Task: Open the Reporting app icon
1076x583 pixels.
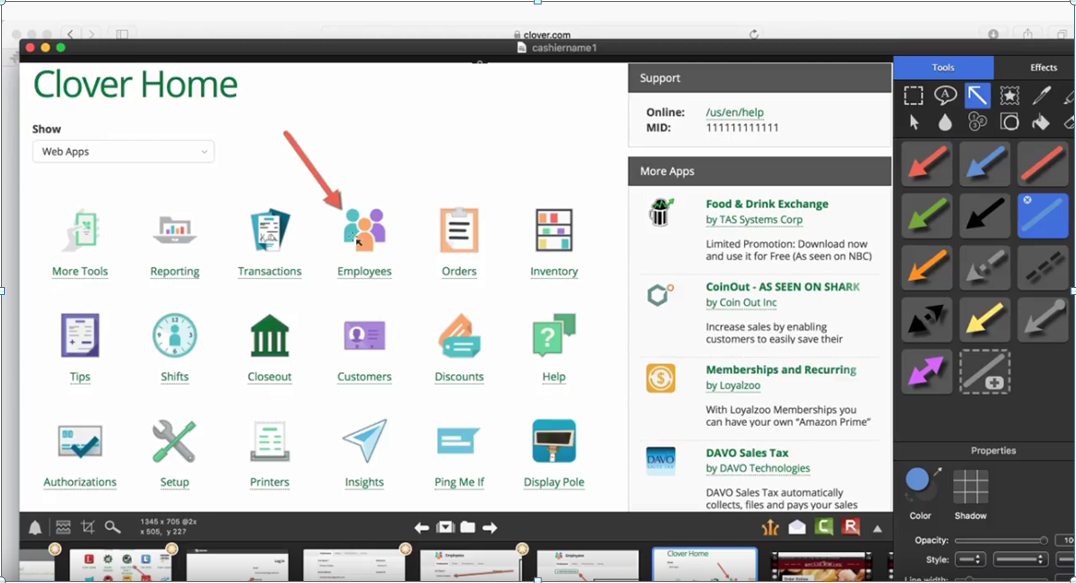Action: (174, 230)
